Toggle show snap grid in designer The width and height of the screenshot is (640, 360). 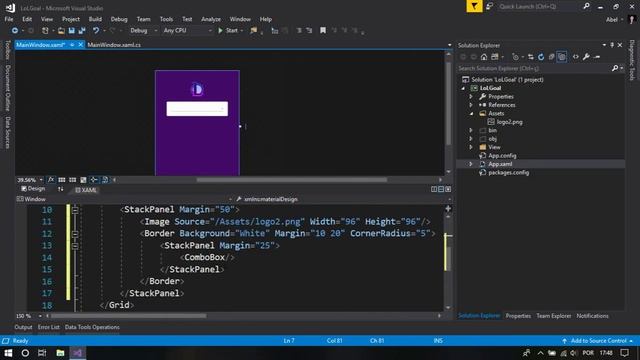pos(62,180)
